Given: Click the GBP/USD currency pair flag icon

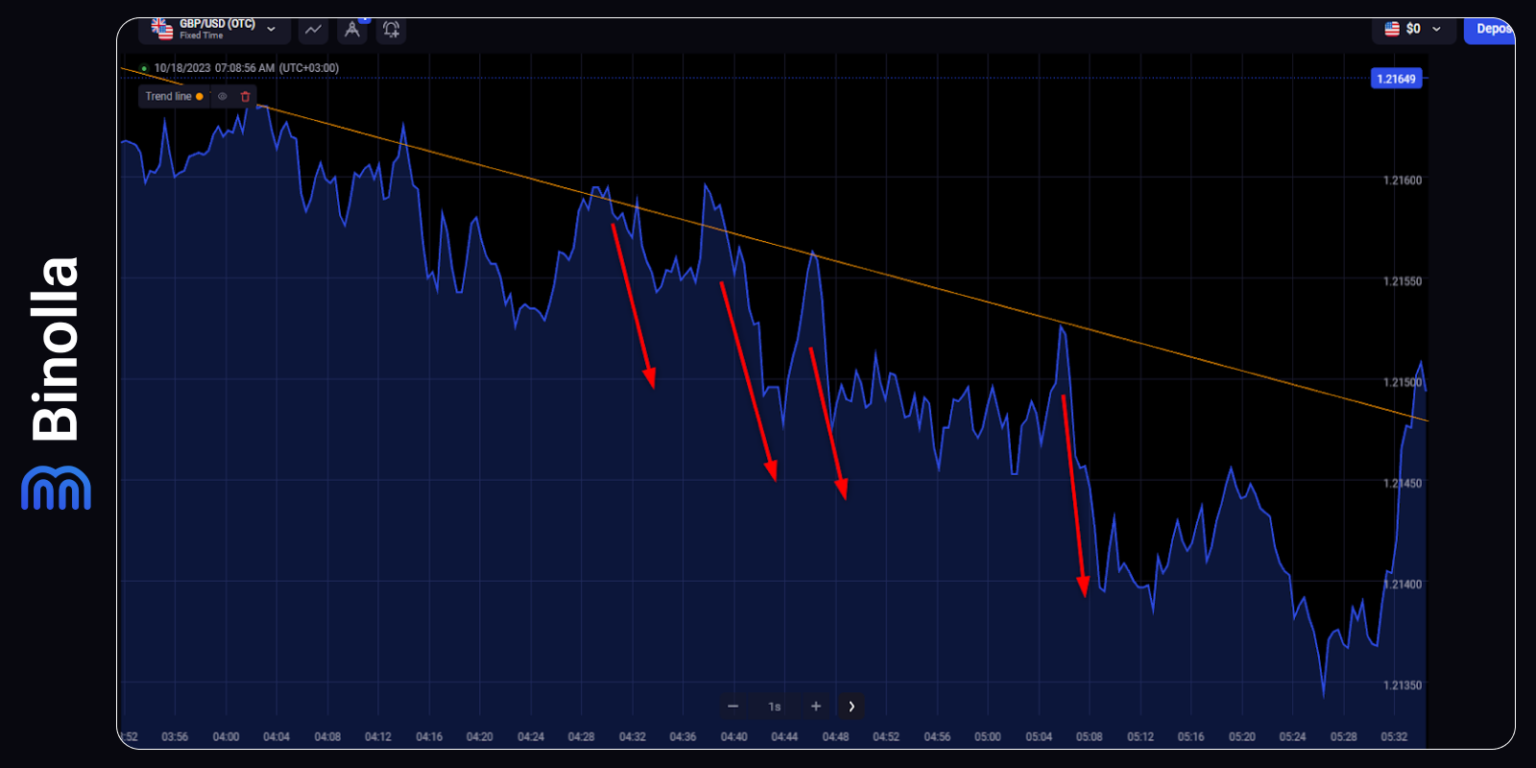Looking at the screenshot, I should (162, 29).
